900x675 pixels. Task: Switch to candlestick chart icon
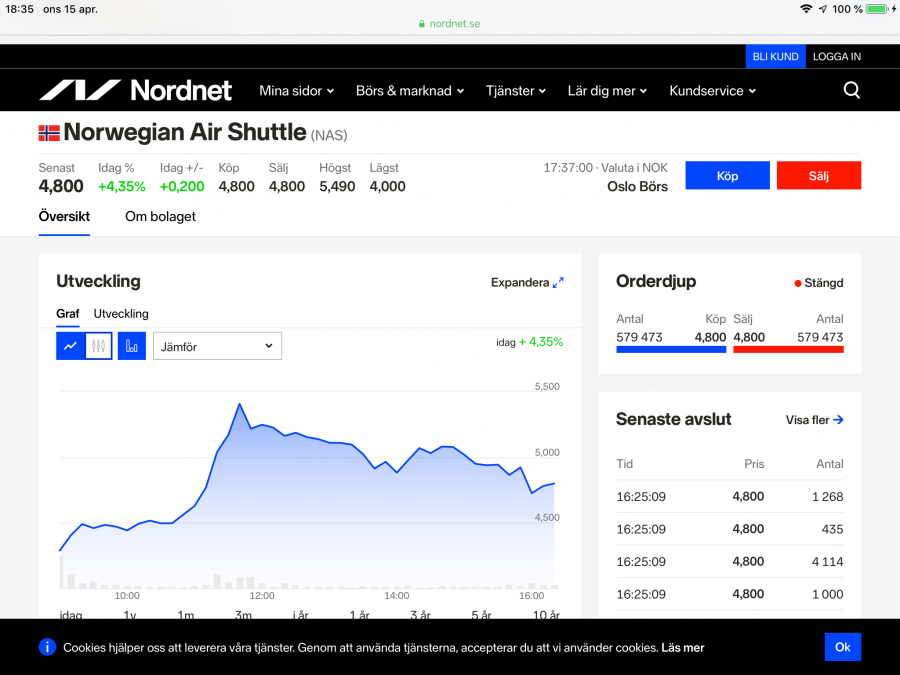tap(99, 346)
